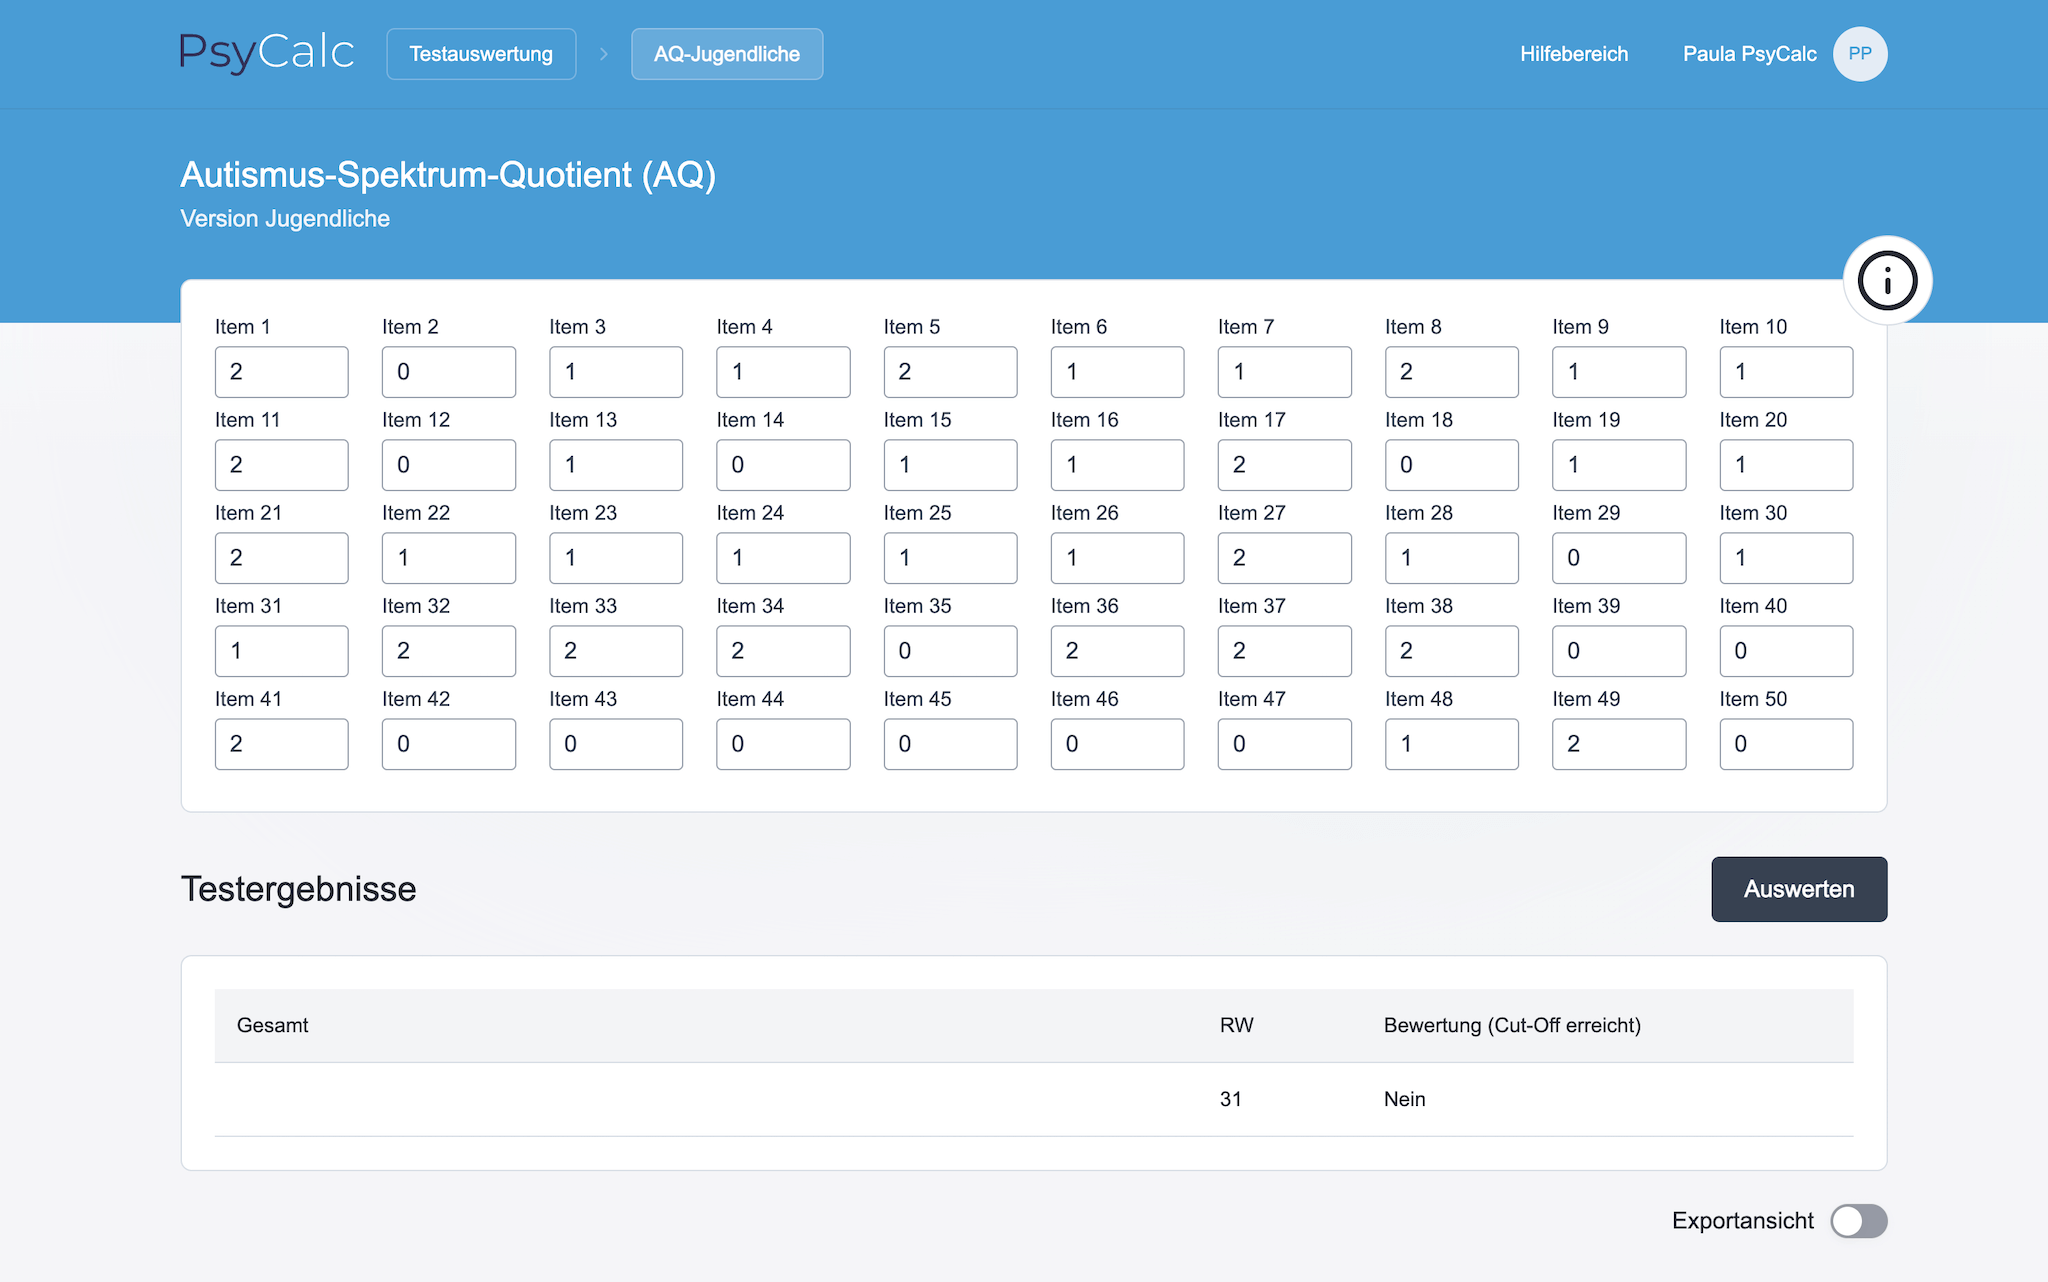Click the breadcrumb chevron separator

click(604, 54)
